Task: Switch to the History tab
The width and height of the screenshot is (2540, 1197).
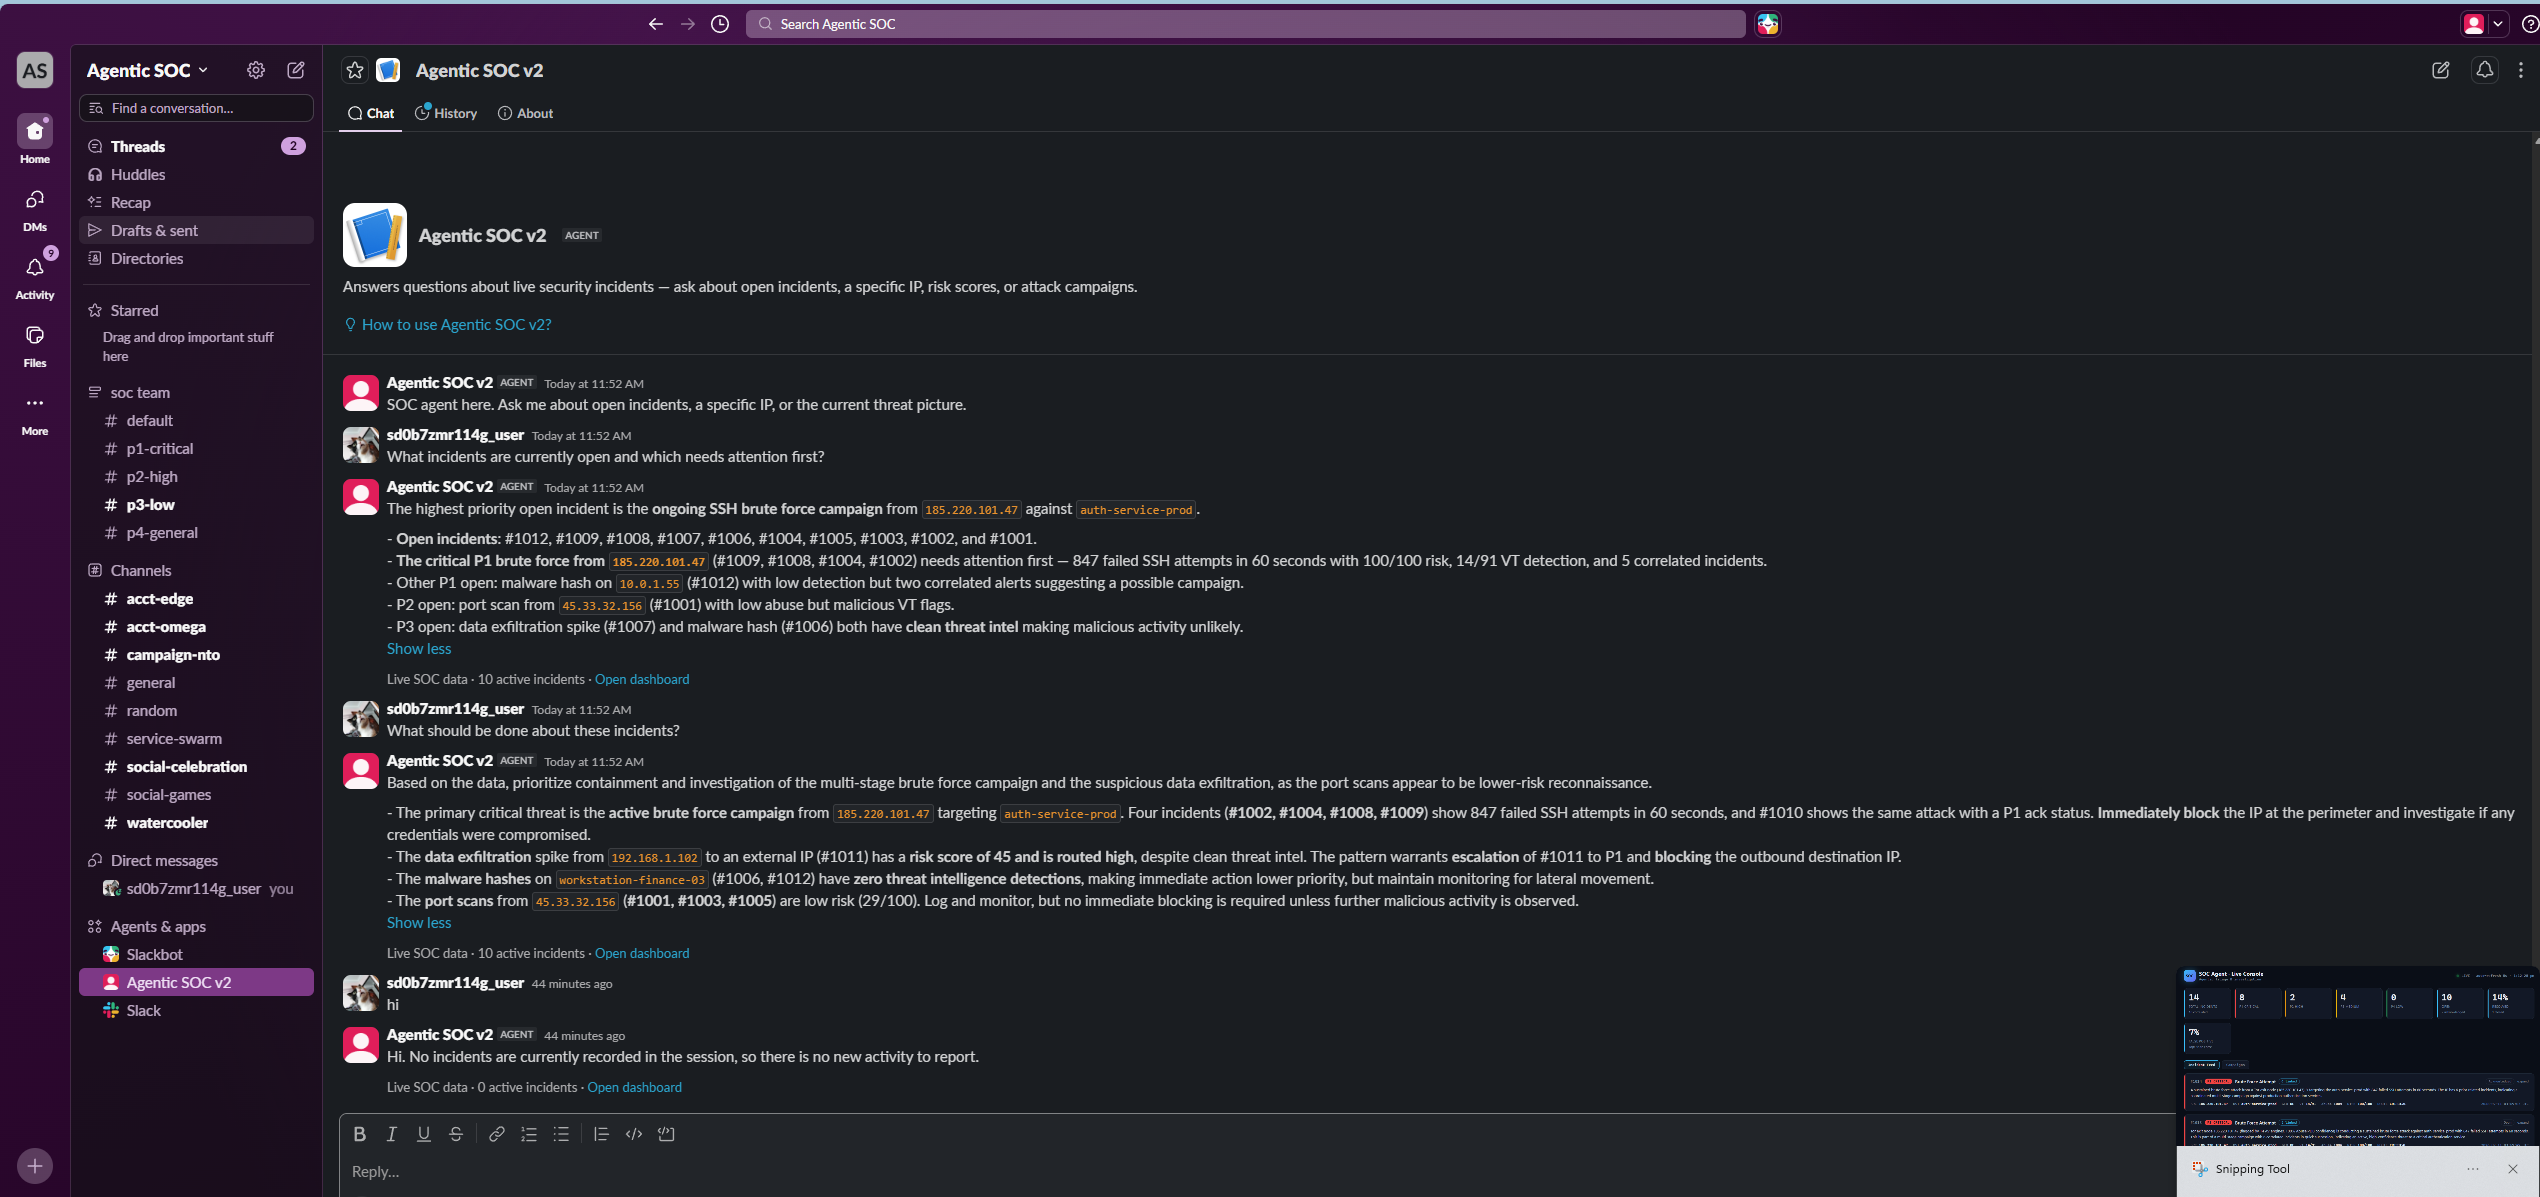Action: pyautogui.click(x=446, y=114)
